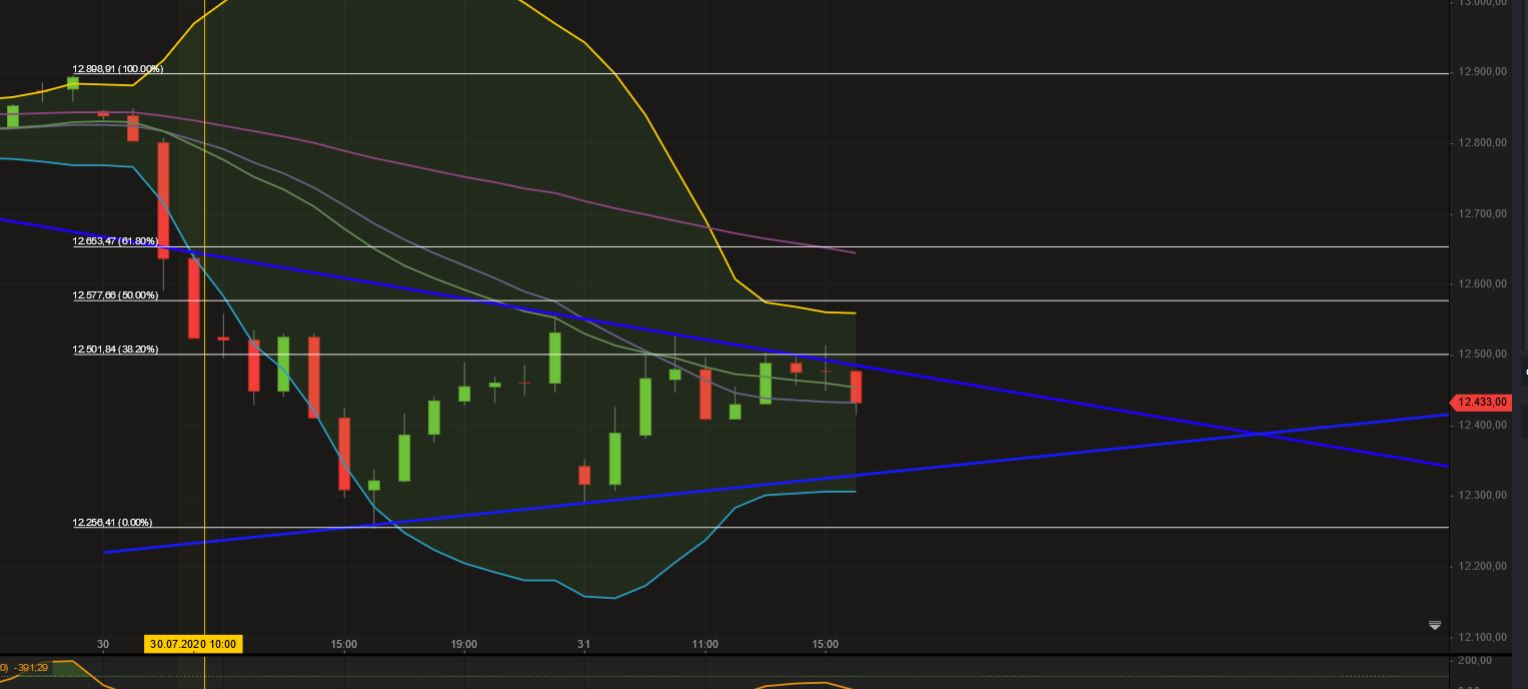
Task: Click the 12.501,84 (38.20%) Fibonacci label
Action: (114, 349)
